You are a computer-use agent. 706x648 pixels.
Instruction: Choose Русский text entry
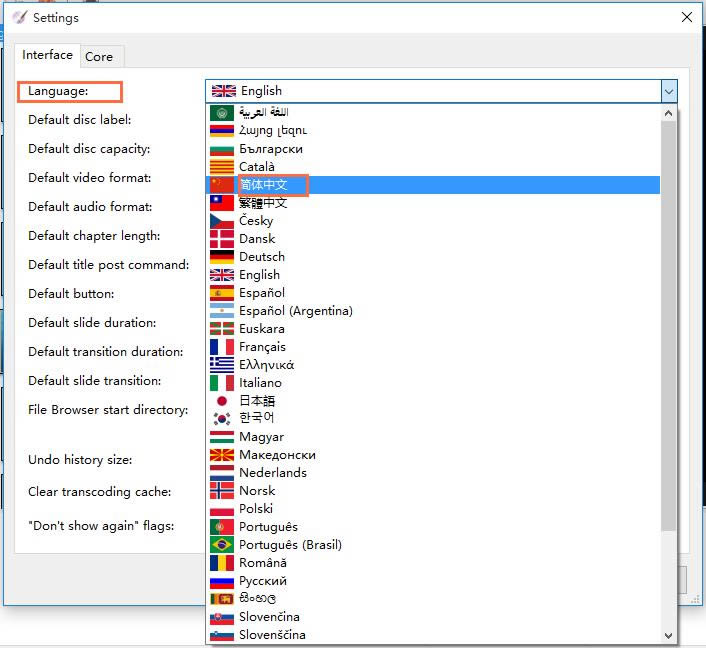click(263, 581)
